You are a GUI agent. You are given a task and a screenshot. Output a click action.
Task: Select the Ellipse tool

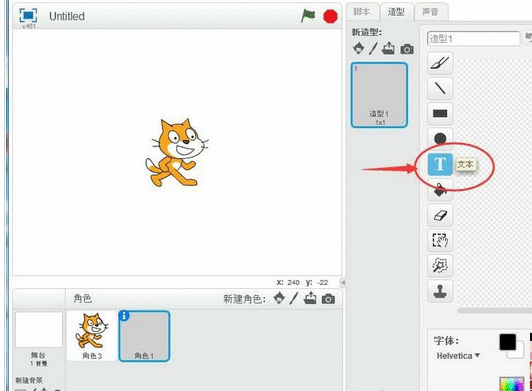[440, 138]
